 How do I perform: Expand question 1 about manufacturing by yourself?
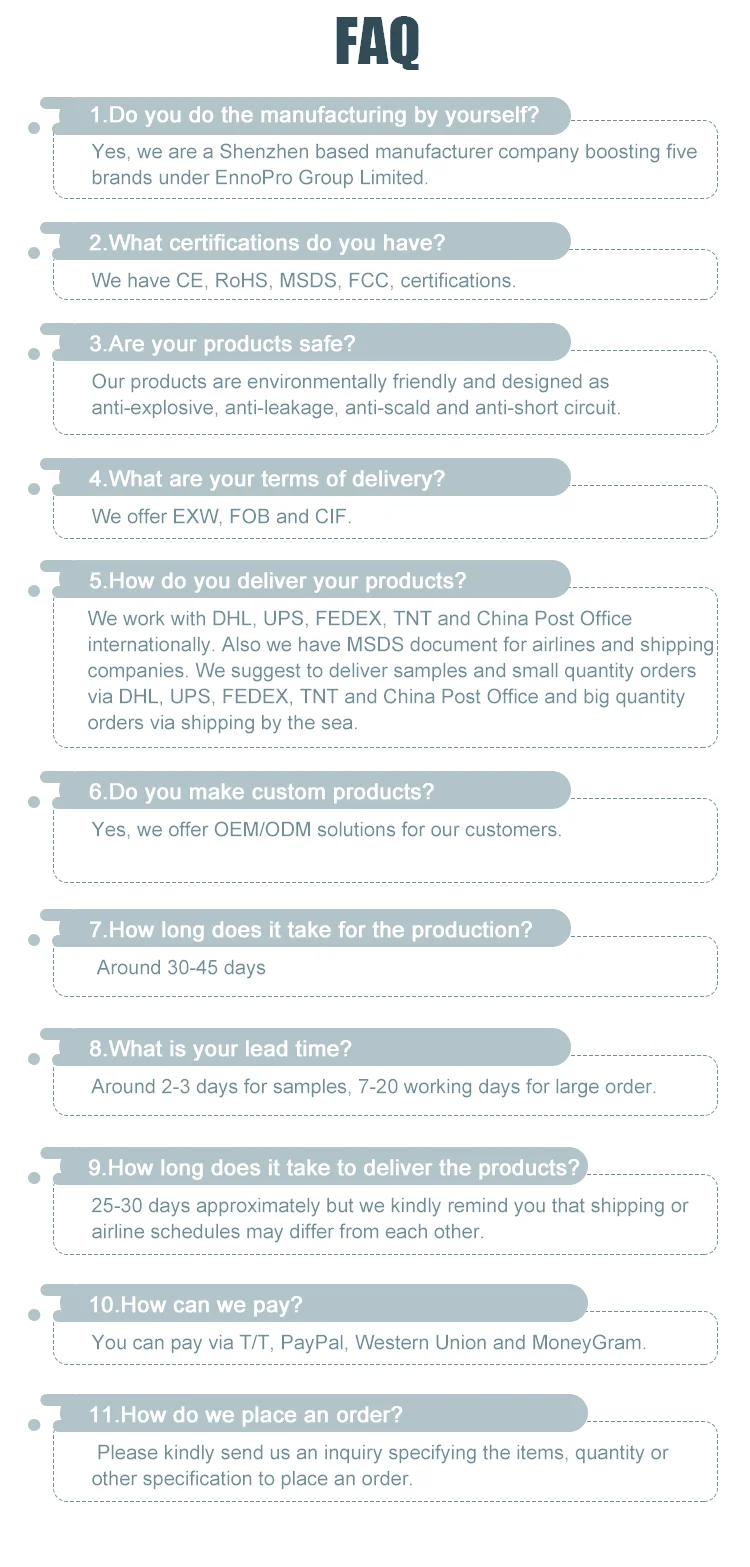313,116
